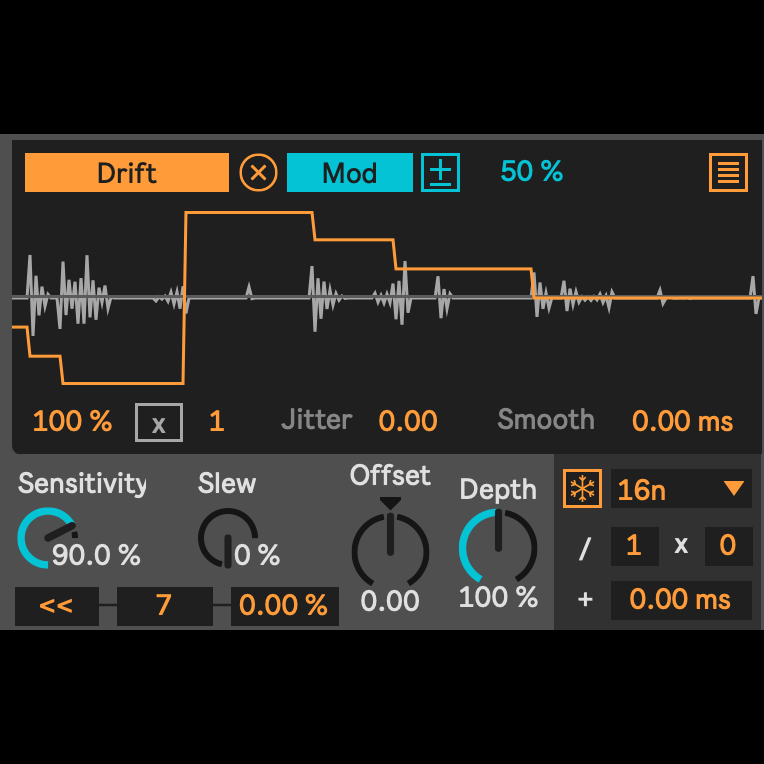The width and height of the screenshot is (764, 764).
Task: Select the Smooth 0.00 ms field
Action: coord(682,422)
